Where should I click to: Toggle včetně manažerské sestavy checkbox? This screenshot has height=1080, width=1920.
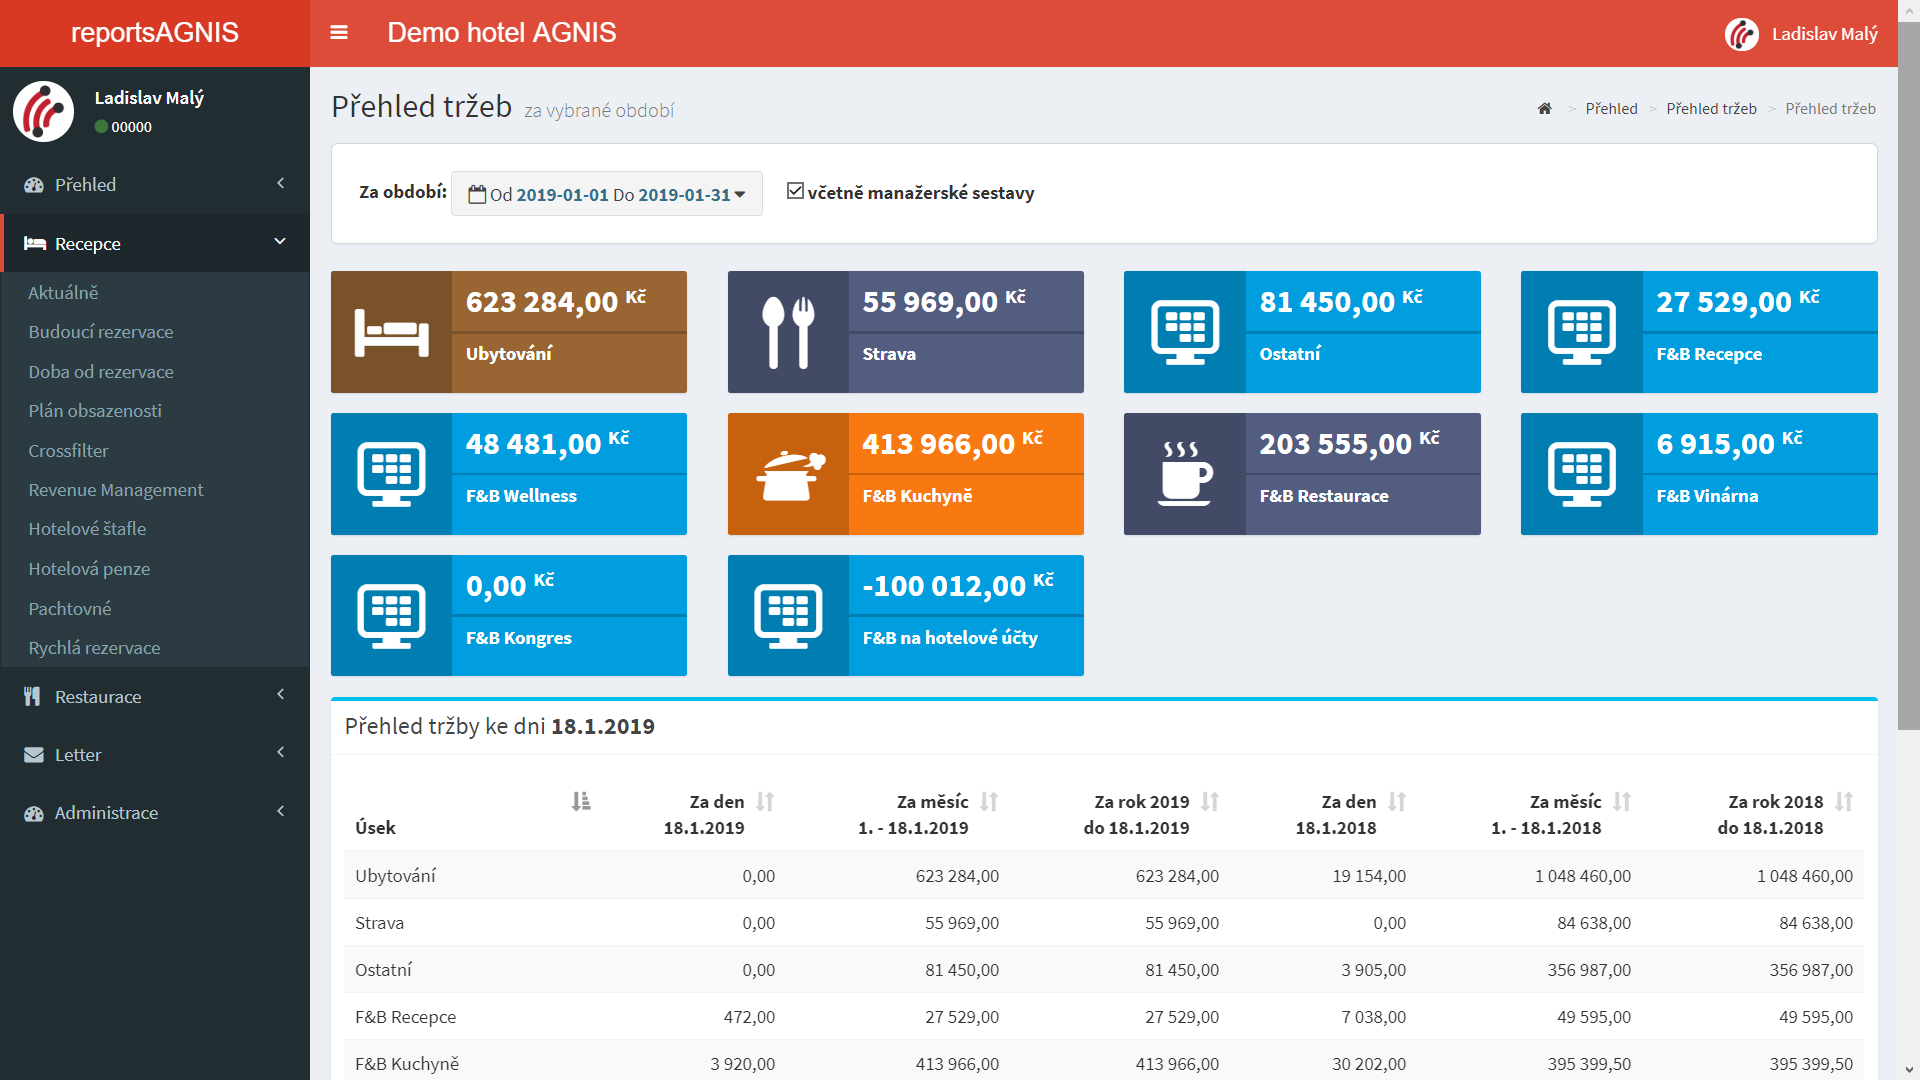(795, 191)
